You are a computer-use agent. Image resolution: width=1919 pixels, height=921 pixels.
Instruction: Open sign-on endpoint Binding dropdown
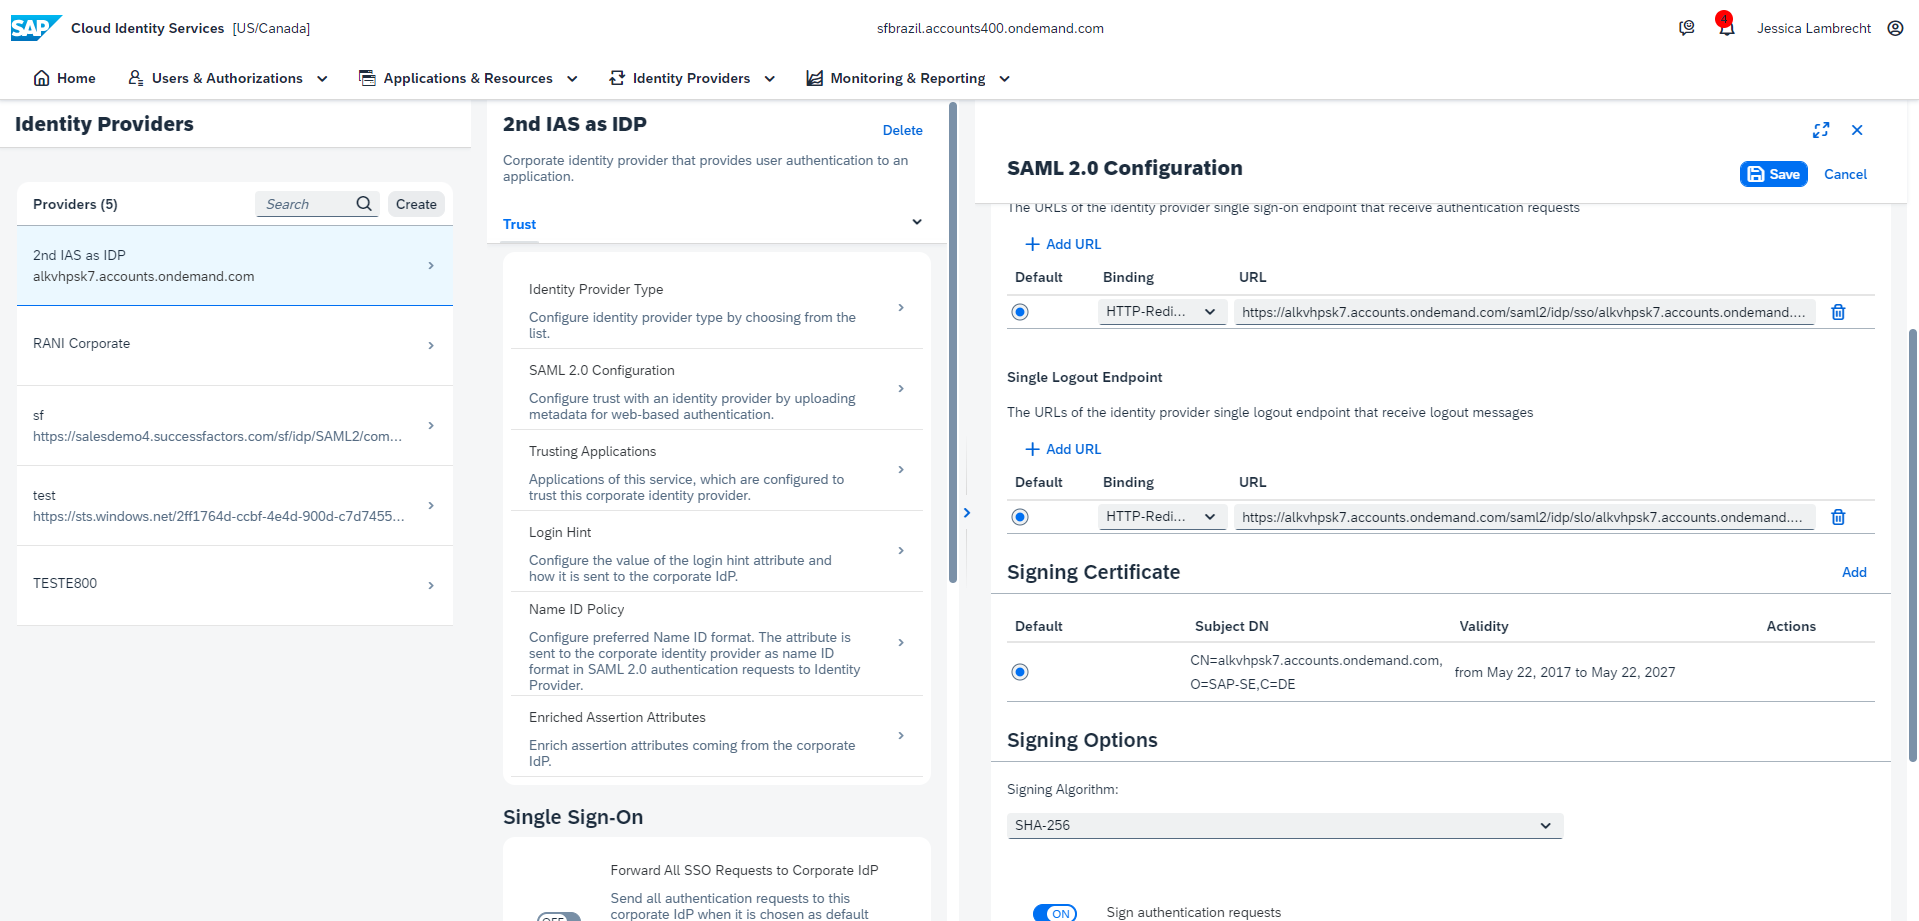tap(1162, 312)
